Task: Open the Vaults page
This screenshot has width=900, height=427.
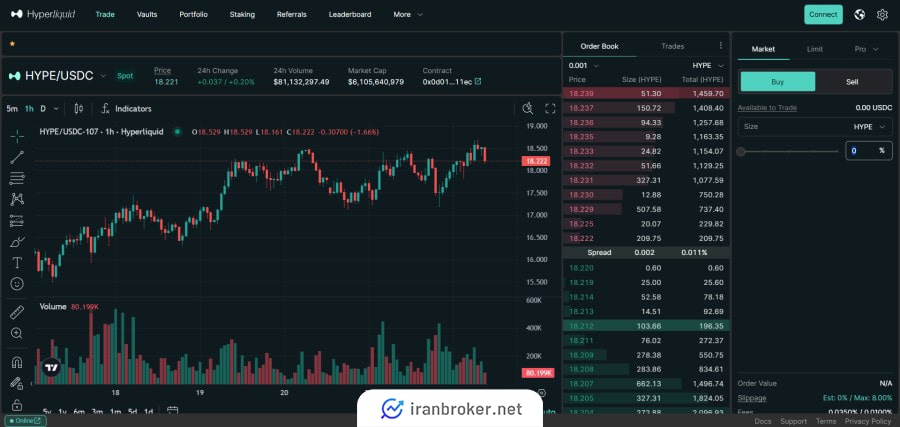Action: pos(147,14)
